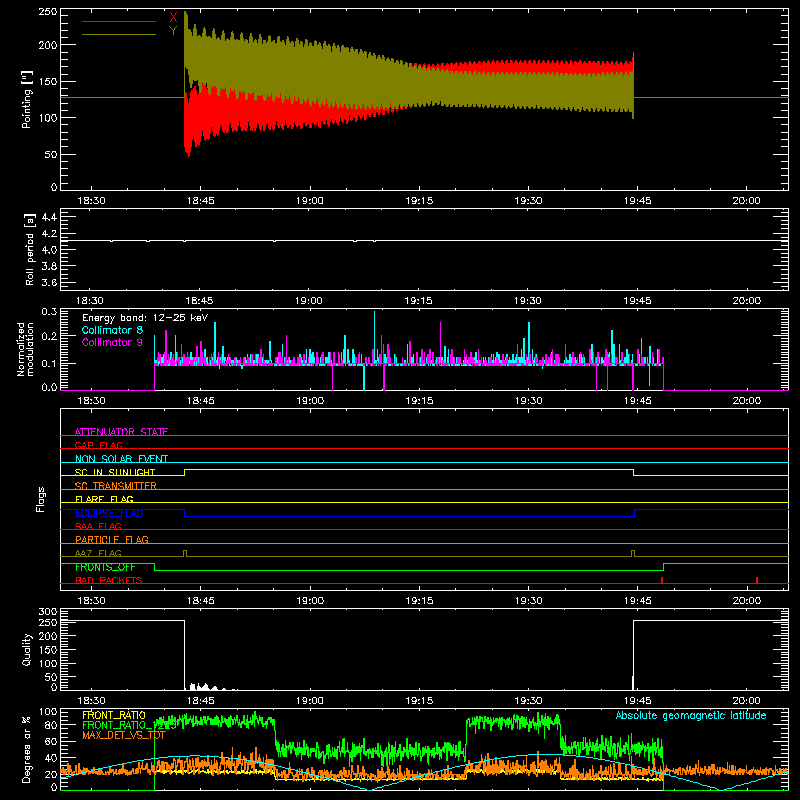This screenshot has height=800, width=800.
Task: Click the Quality axis title
Action: [x=27, y=649]
